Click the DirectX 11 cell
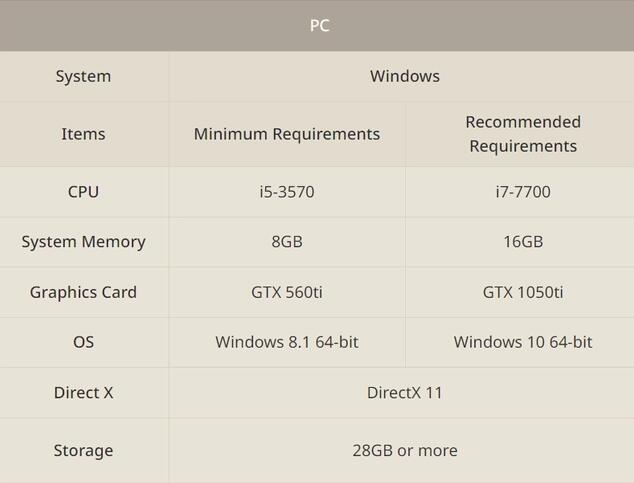The height and width of the screenshot is (483, 634). tap(404, 392)
